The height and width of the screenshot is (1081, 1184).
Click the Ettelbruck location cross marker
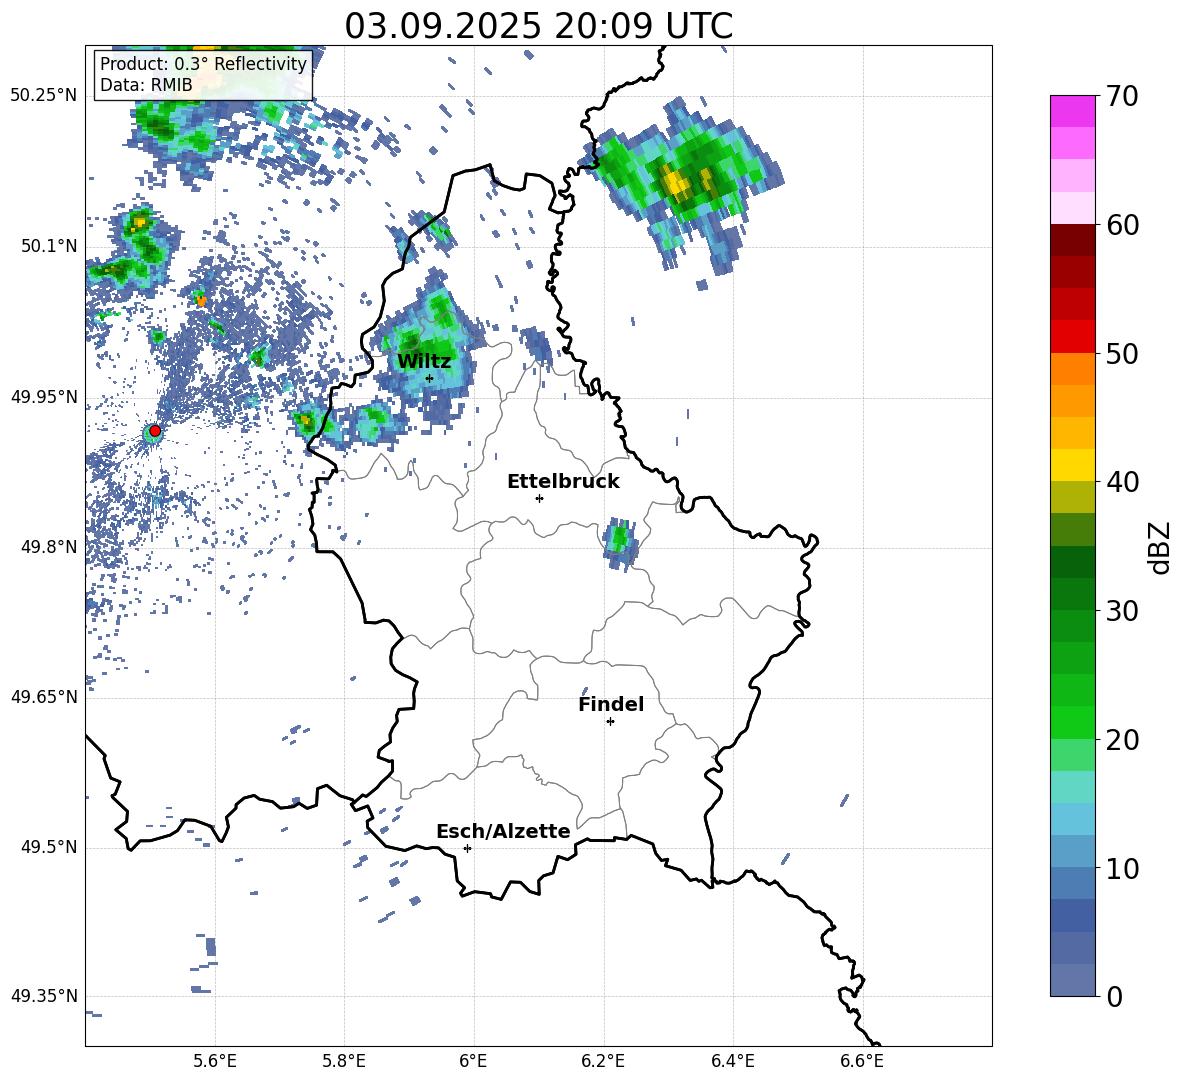click(x=539, y=498)
